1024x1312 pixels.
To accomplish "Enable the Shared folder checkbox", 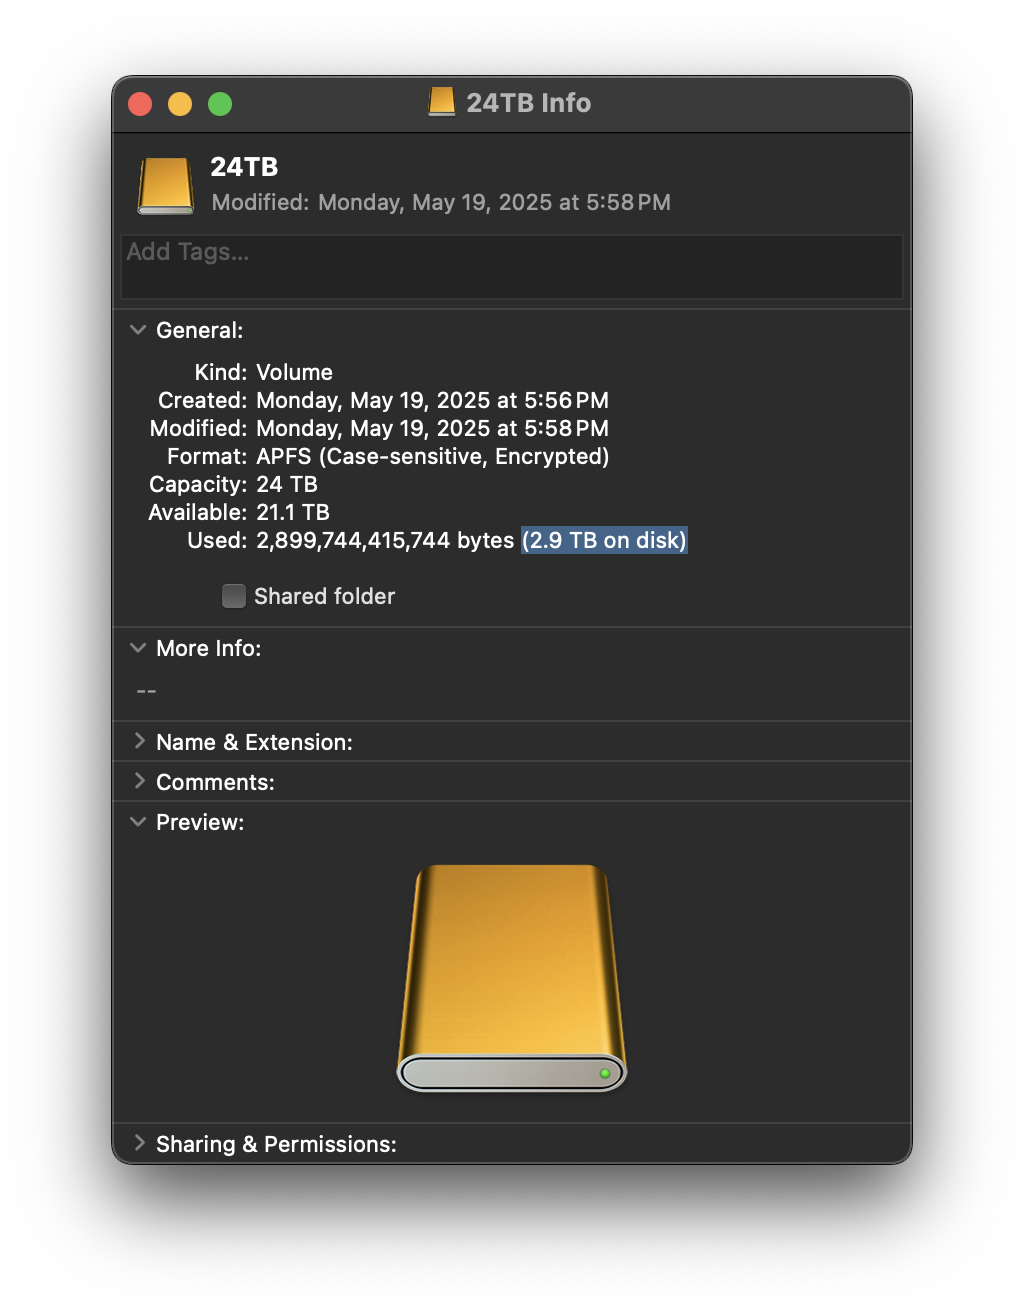I will tap(234, 596).
